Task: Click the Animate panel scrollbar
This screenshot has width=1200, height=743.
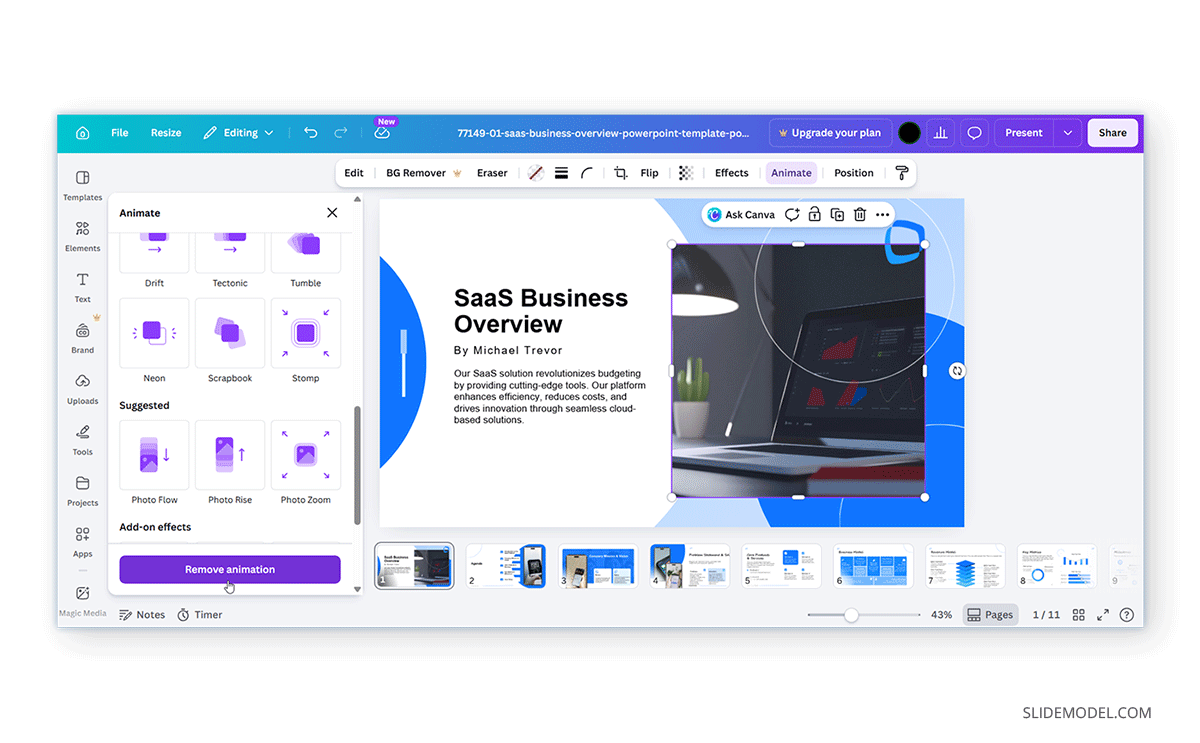Action: [x=358, y=465]
